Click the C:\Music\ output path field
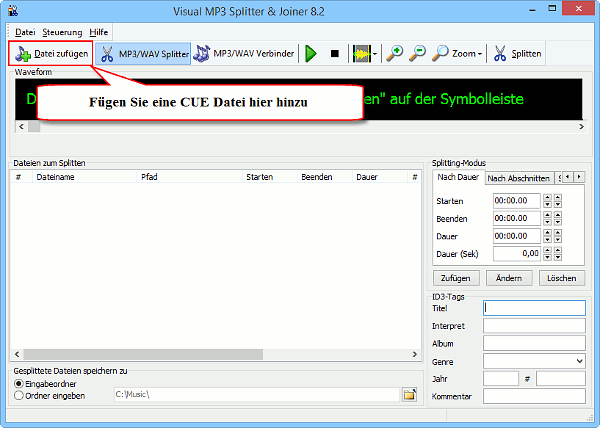The image size is (600, 428). 256,394
